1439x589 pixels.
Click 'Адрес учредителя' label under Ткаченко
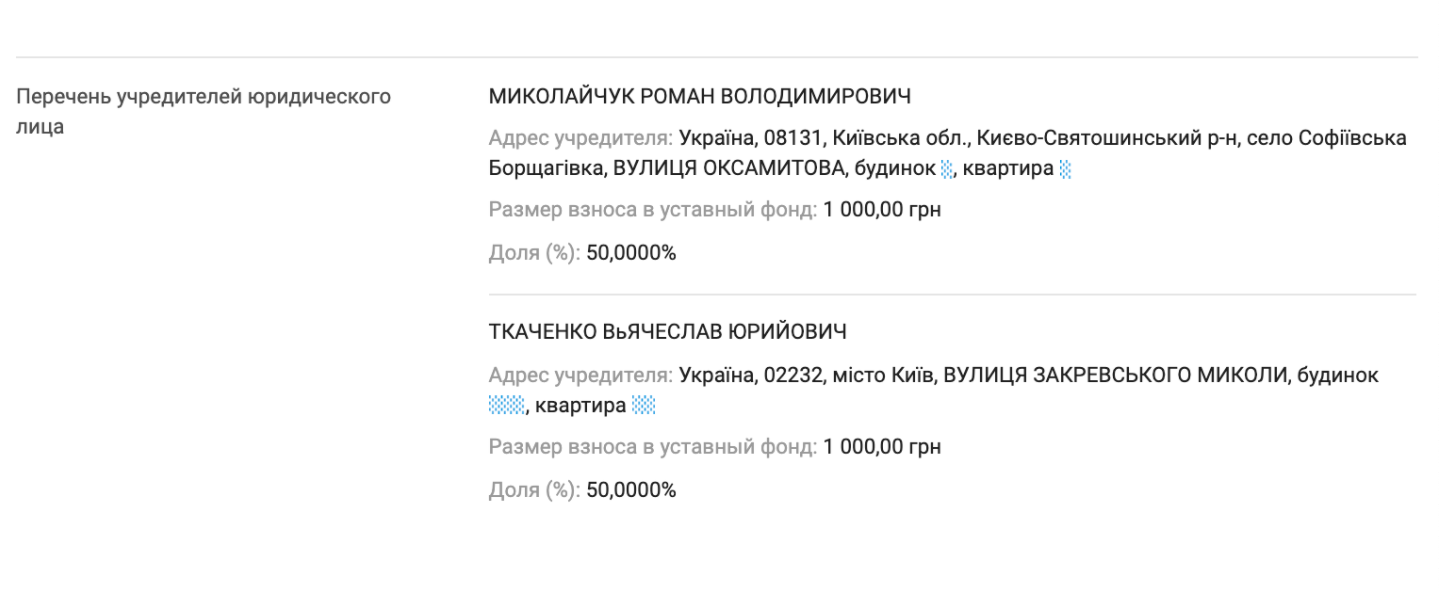(x=581, y=375)
